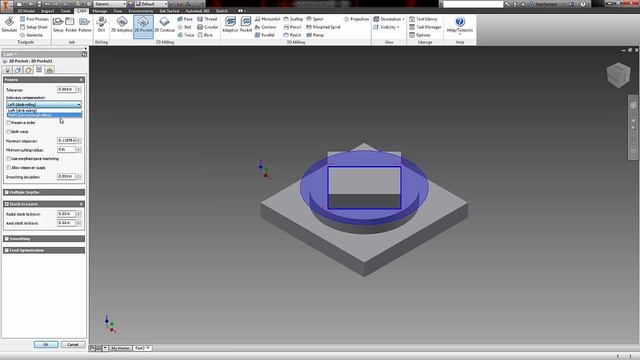Select the Radial strategy
This screenshot has width=640, height=360.
click(292, 35)
